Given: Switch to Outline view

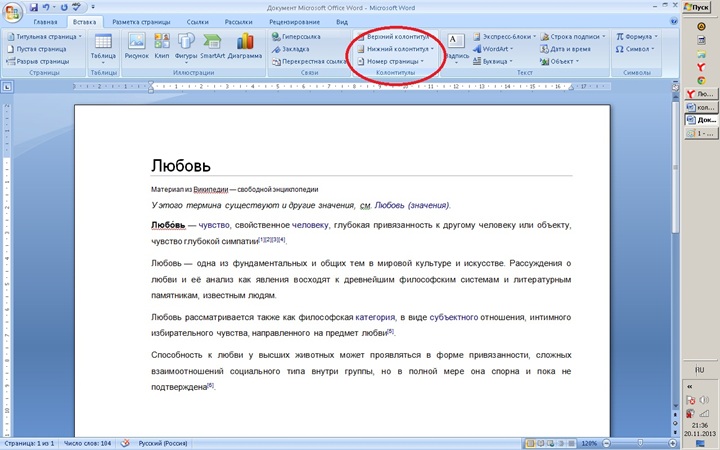Looking at the screenshot, I should point(560,444).
